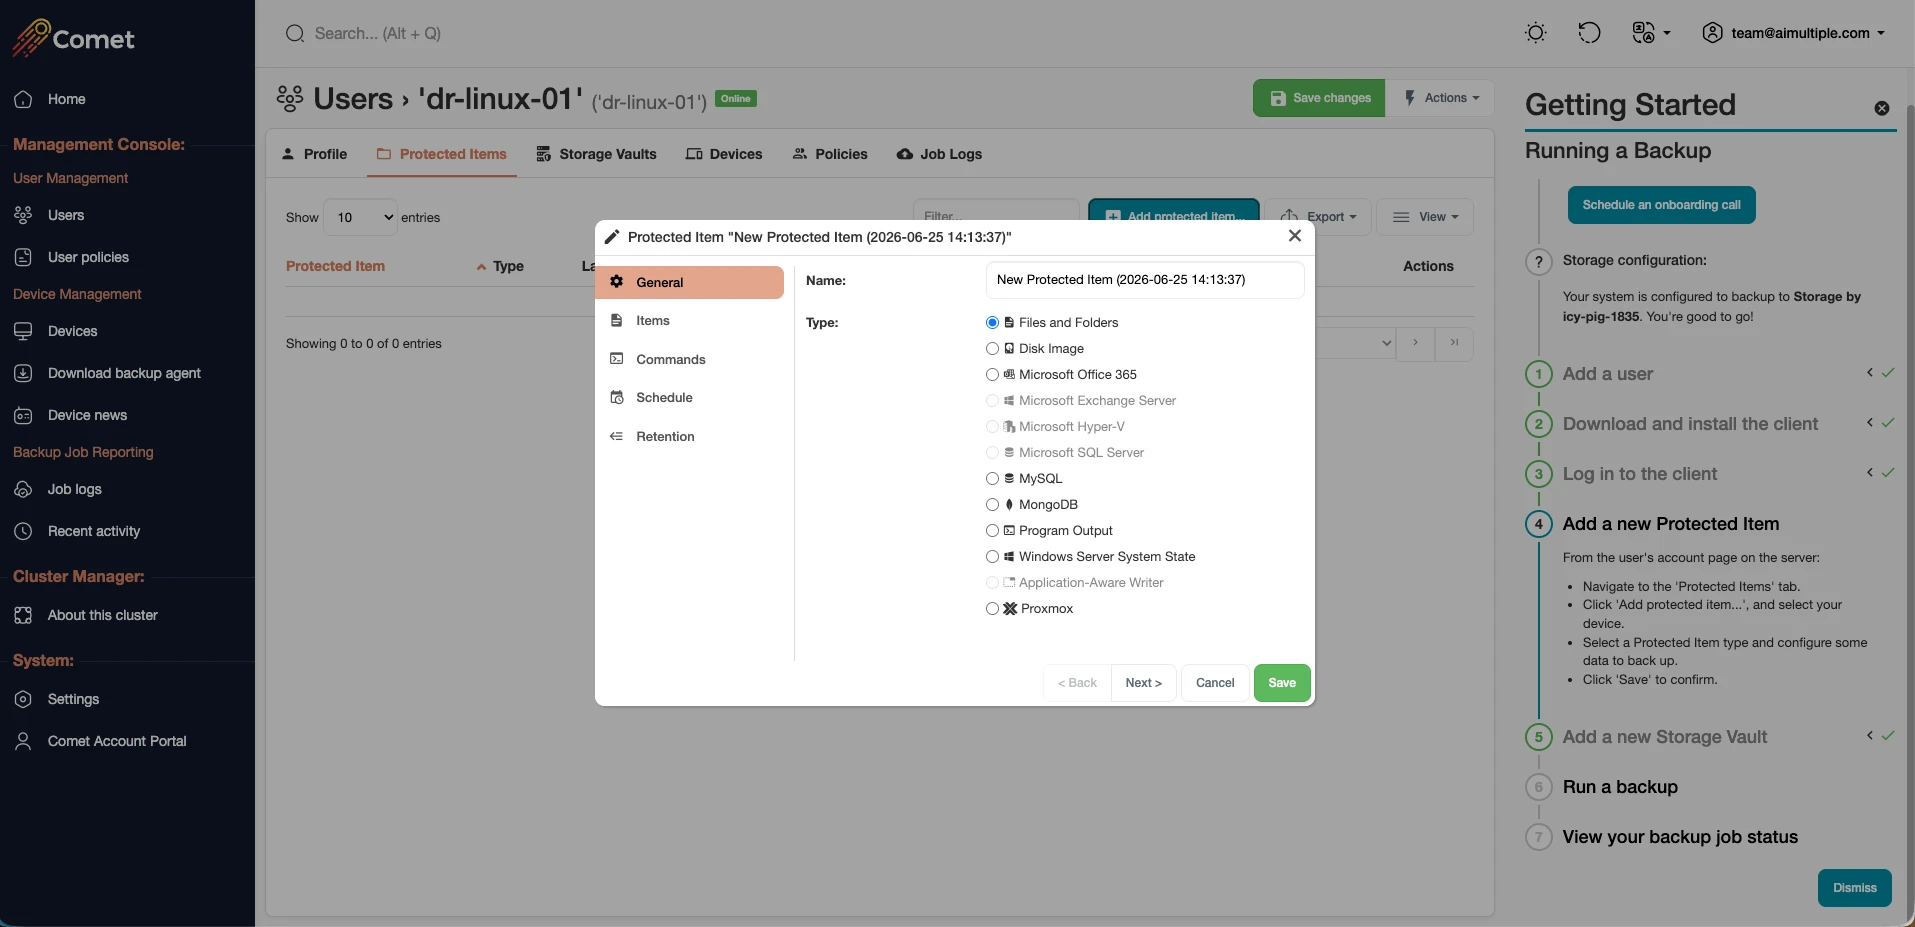Expand Download and install the client chevron
The image size is (1915, 927).
[x=1870, y=423]
